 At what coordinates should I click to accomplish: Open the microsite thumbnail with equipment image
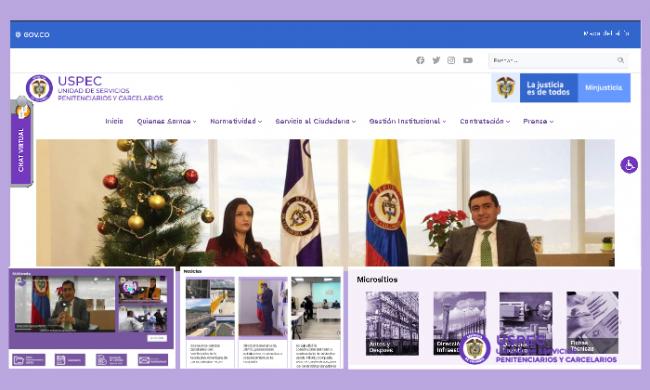coord(526,323)
